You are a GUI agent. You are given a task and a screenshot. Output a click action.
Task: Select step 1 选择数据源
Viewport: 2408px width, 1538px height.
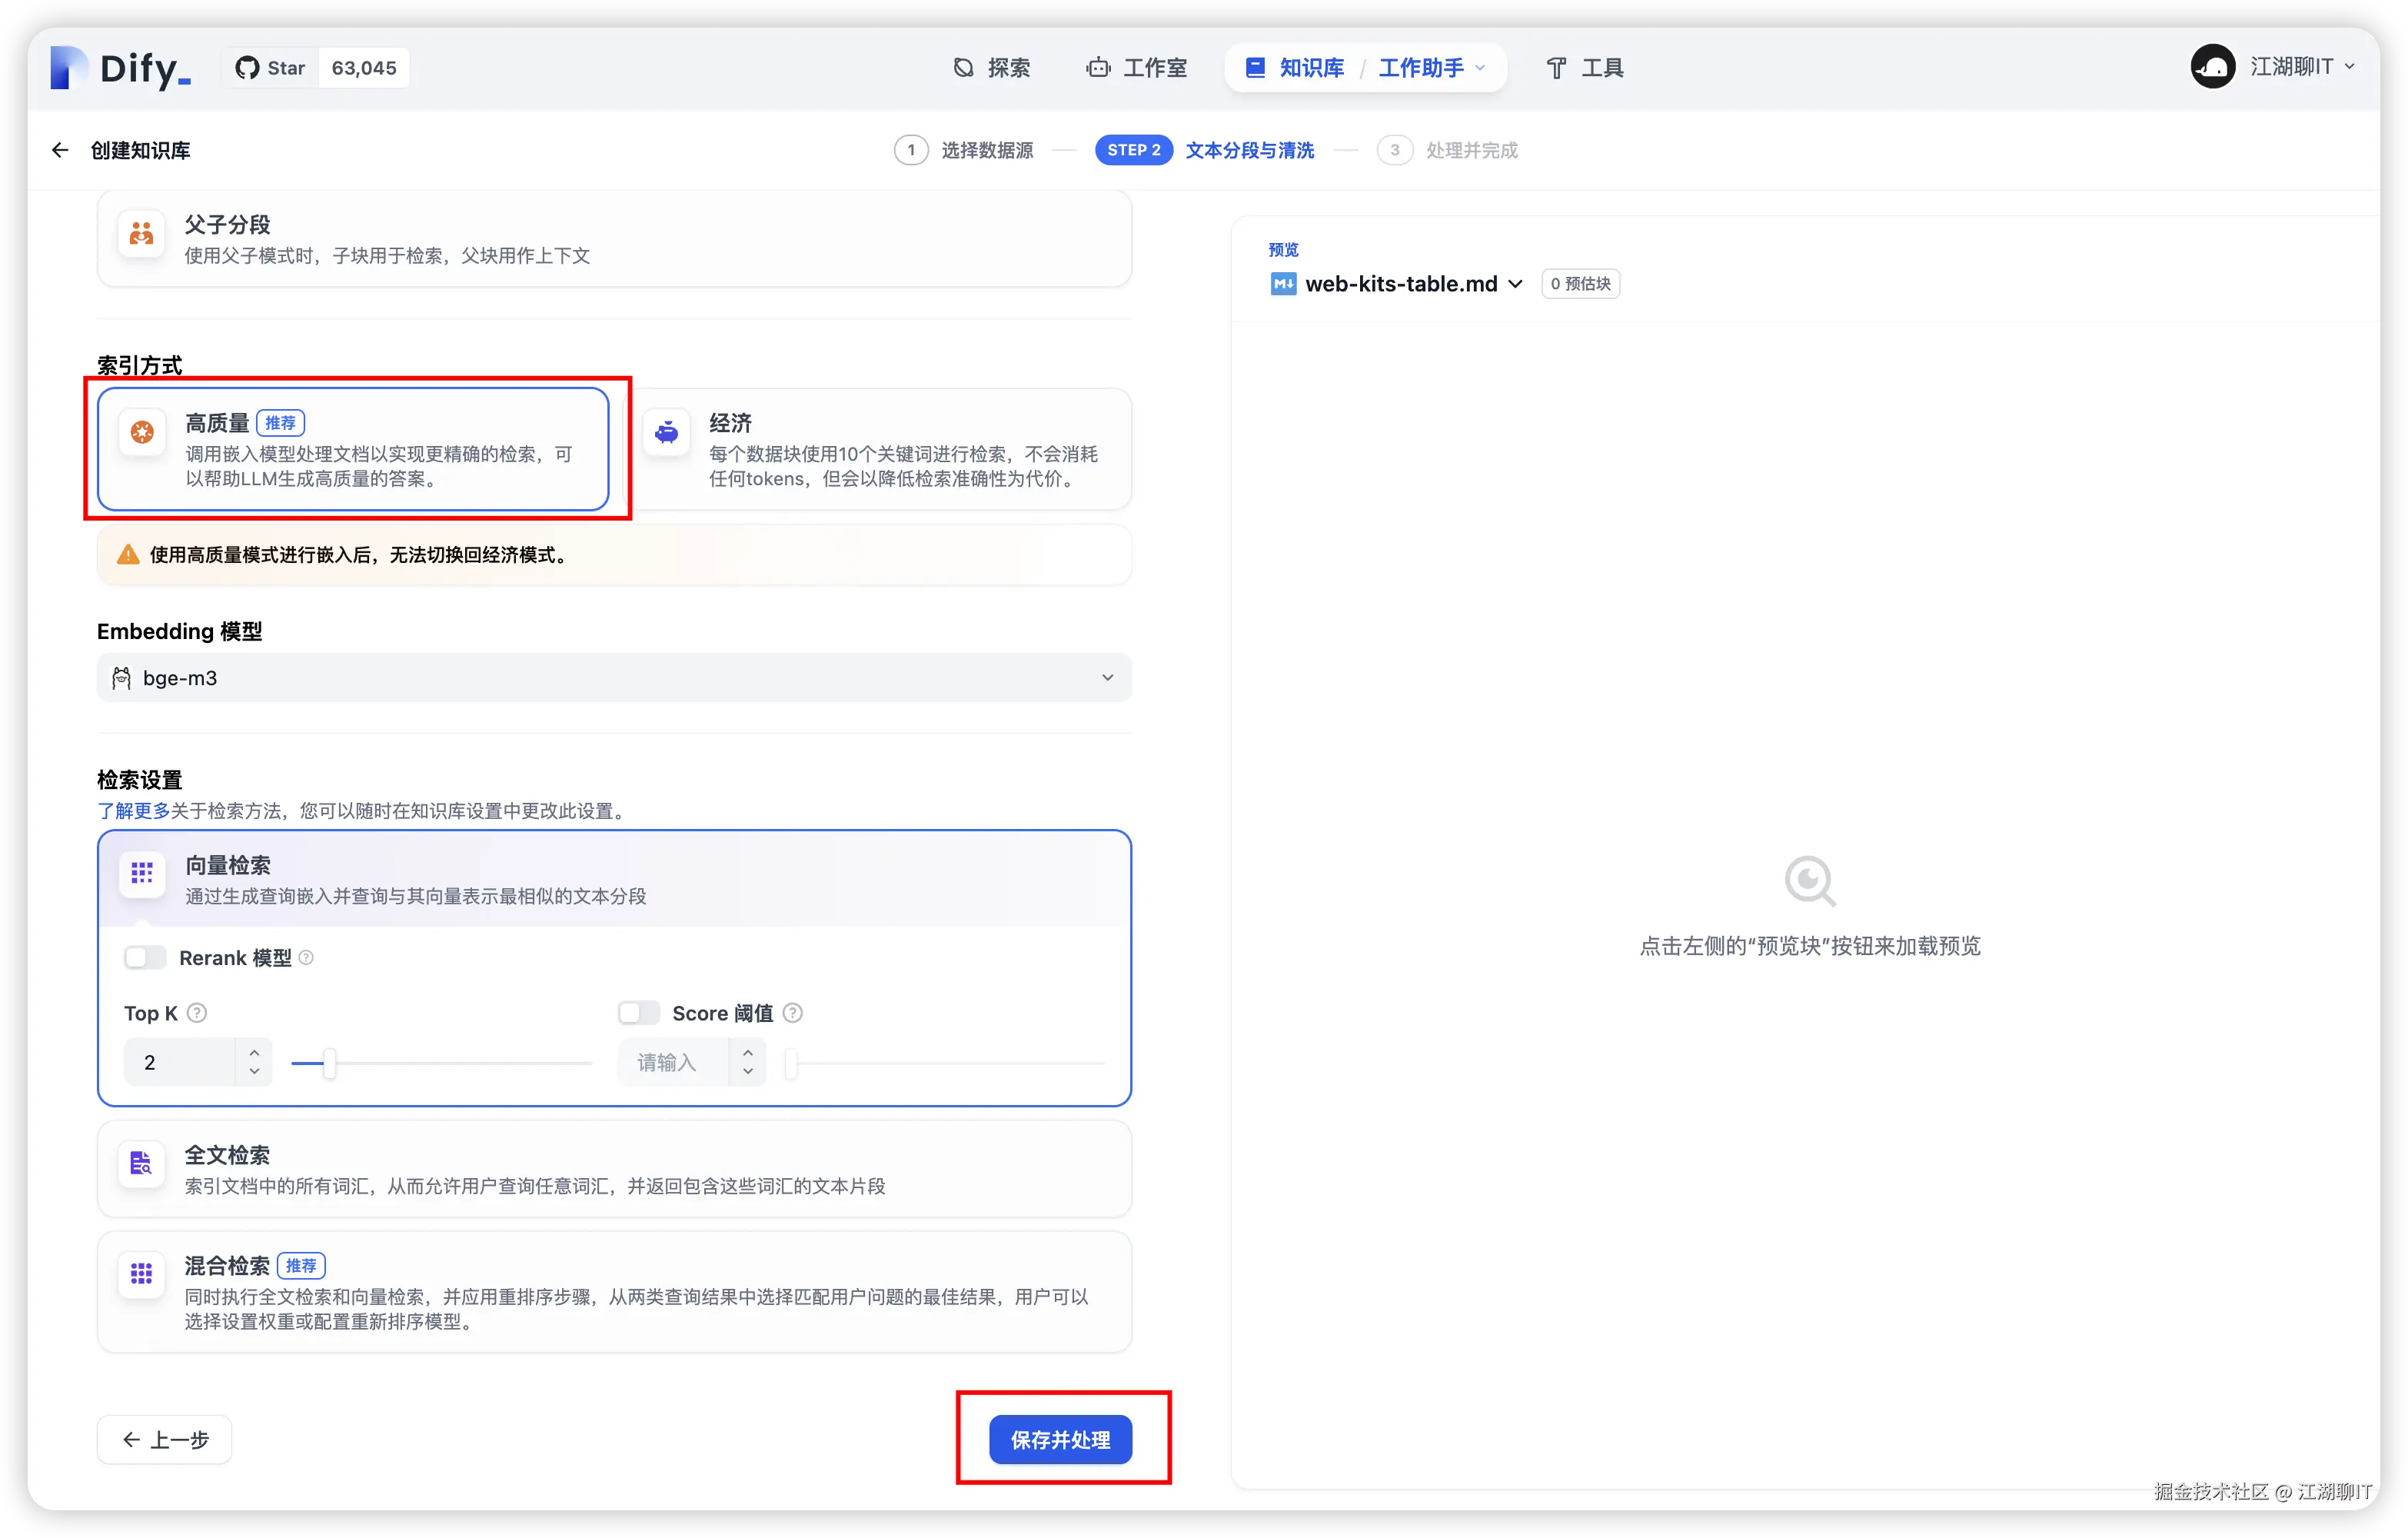click(964, 150)
